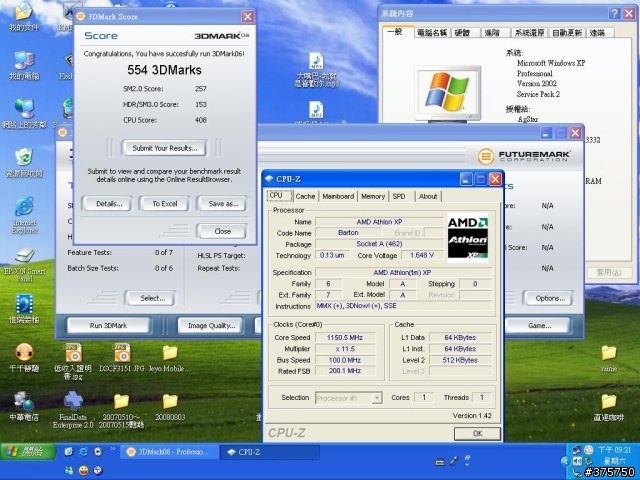Image resolution: width=640 pixels, height=480 pixels.
Task: Select the CPU tab in CPU-Z
Action: (279, 196)
